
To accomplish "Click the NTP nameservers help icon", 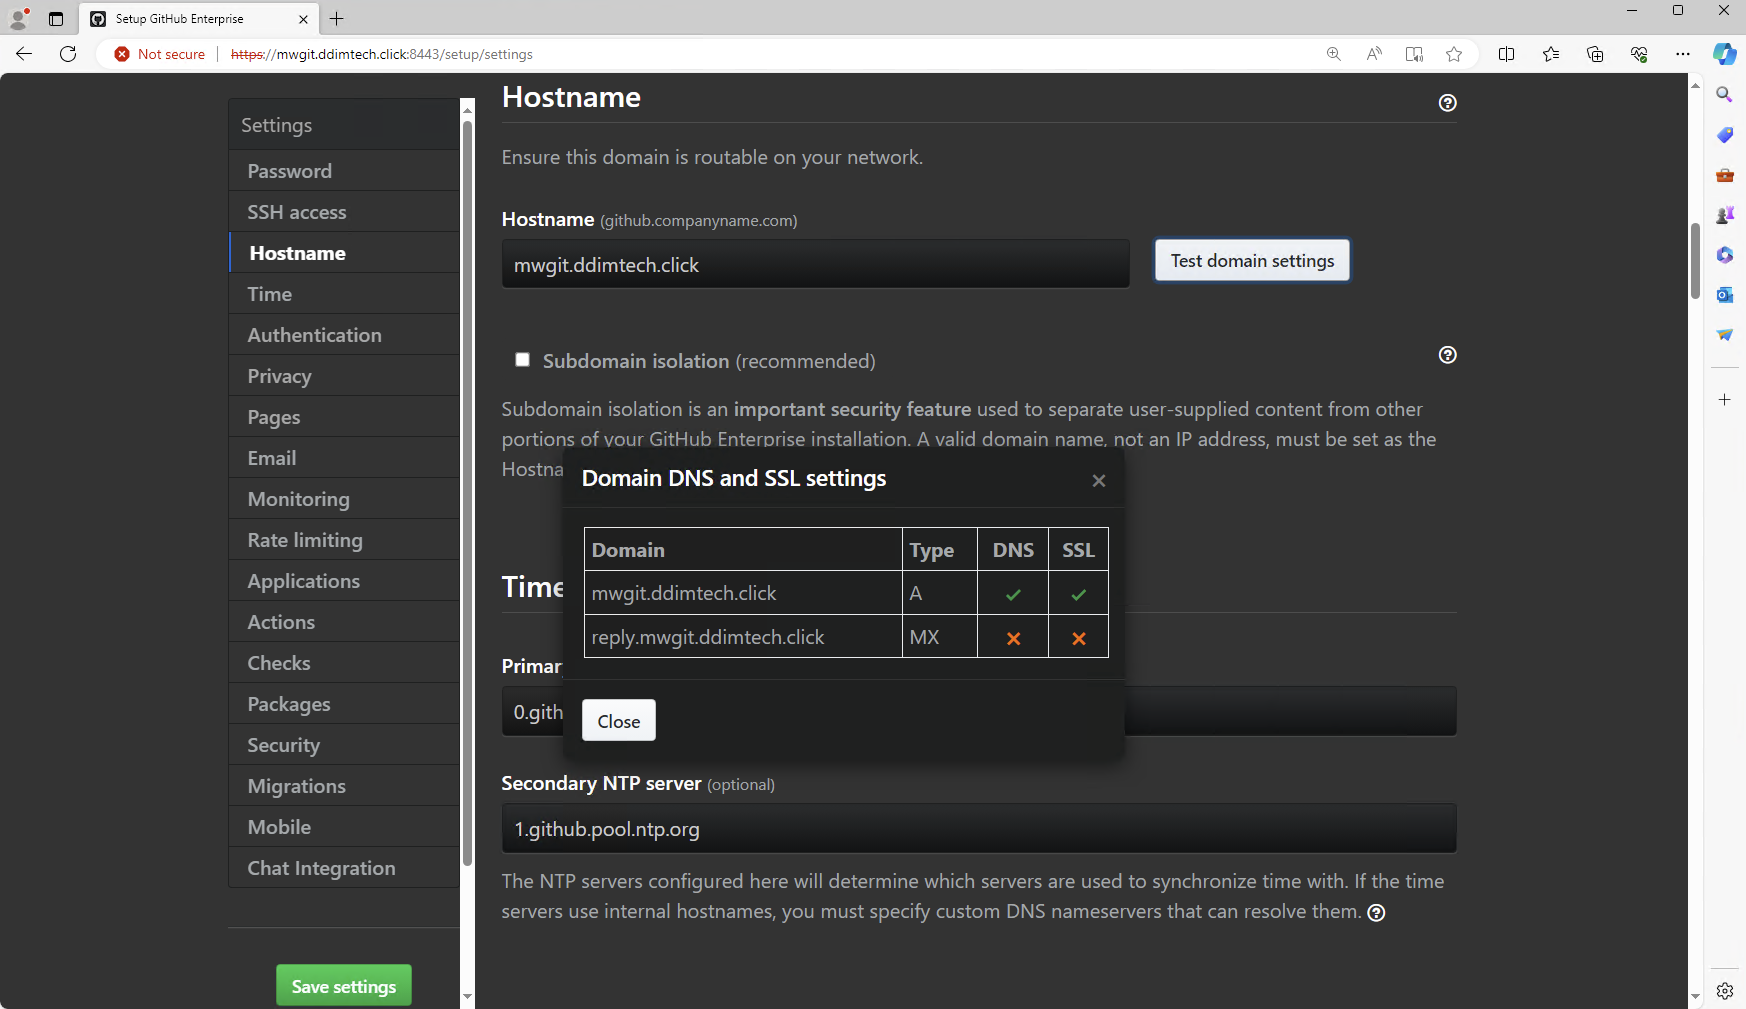I will click(x=1376, y=912).
